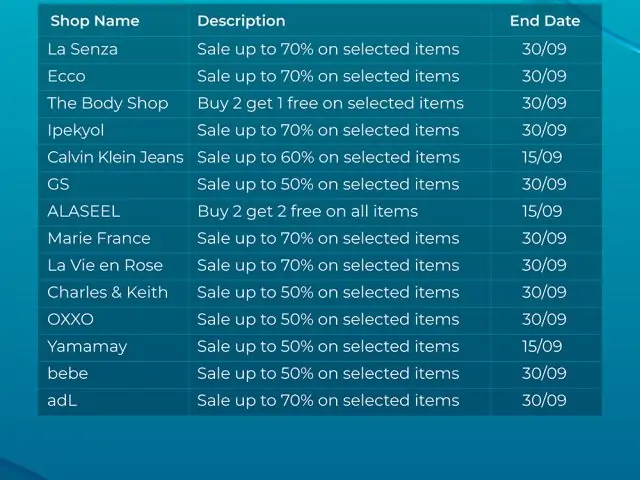Screen dimensions: 640x480
Task: Click the End Date column header
Action: [x=545, y=21]
